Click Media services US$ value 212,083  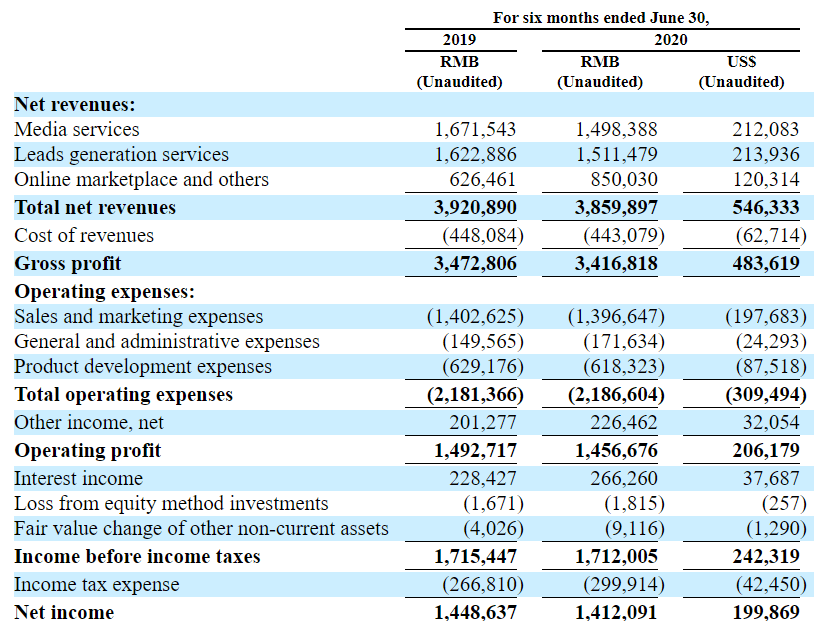click(766, 130)
